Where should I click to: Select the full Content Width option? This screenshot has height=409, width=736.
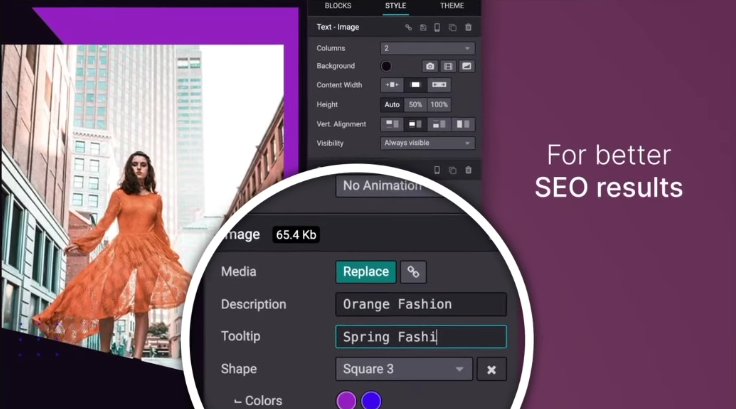tap(439, 85)
